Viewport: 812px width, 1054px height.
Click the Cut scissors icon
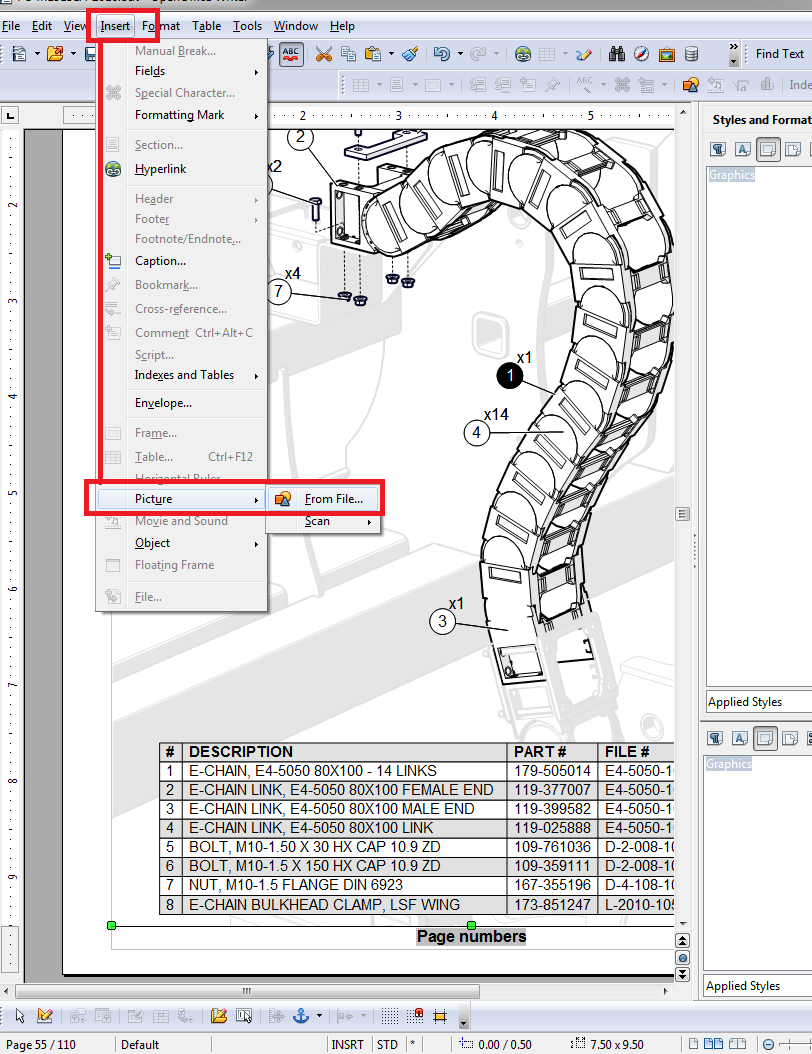(324, 54)
